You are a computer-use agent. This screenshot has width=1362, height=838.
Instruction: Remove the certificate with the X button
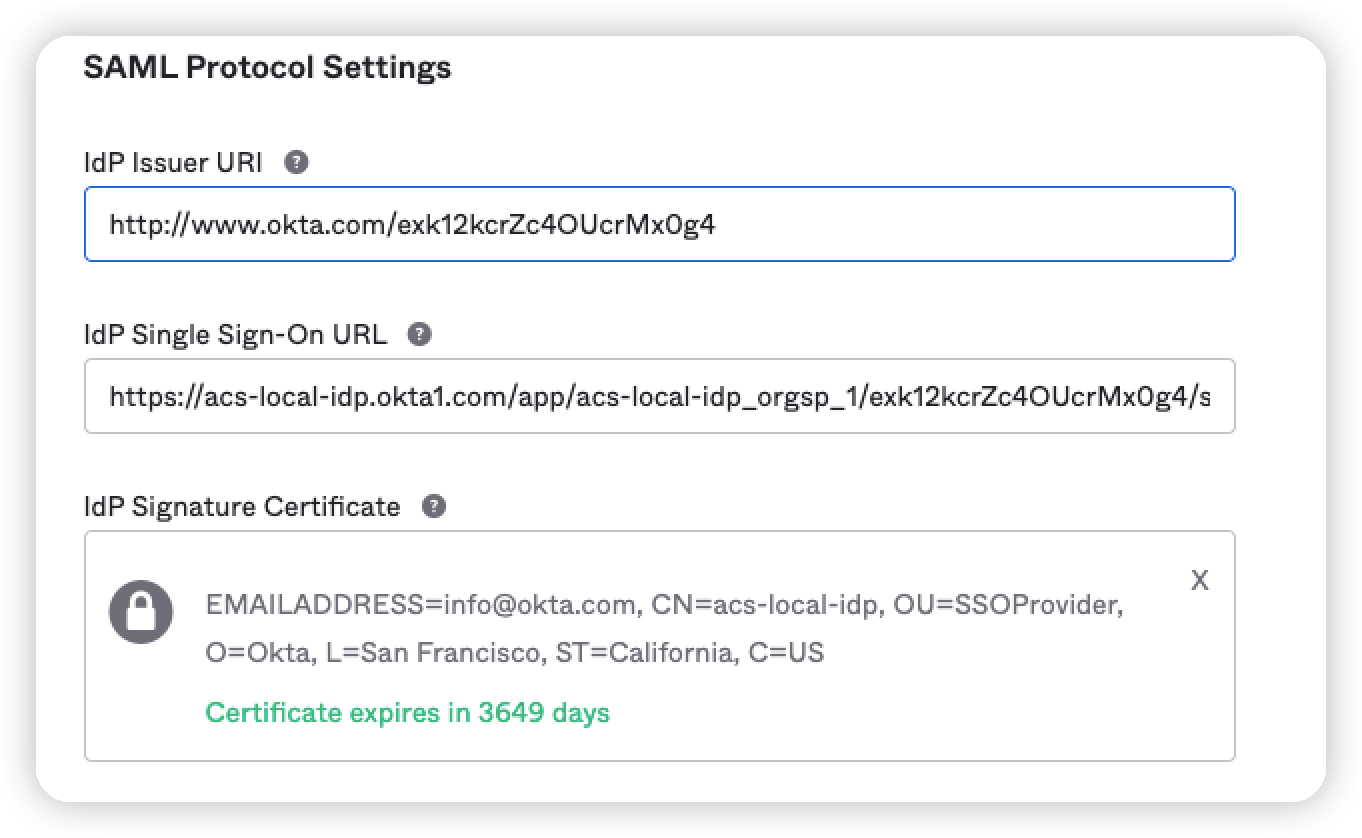pos(1199,580)
